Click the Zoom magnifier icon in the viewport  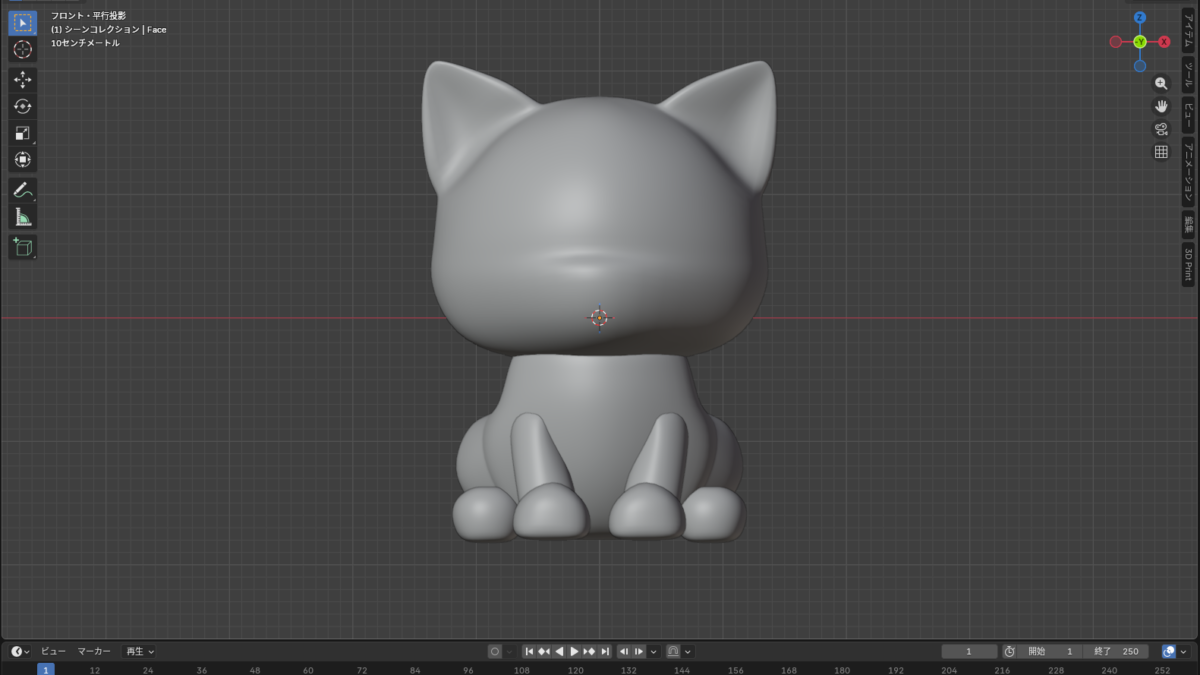pos(1160,83)
